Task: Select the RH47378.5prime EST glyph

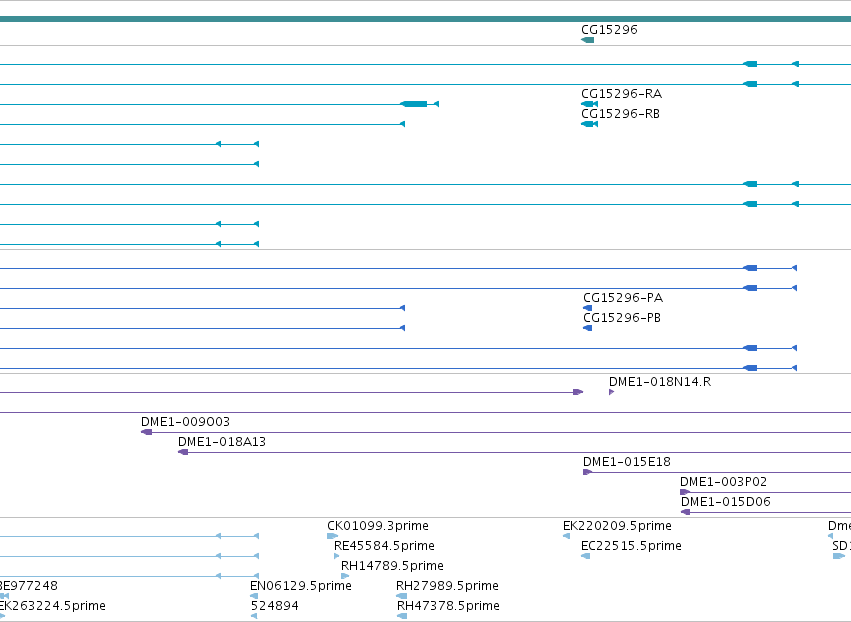Action: coord(402,616)
